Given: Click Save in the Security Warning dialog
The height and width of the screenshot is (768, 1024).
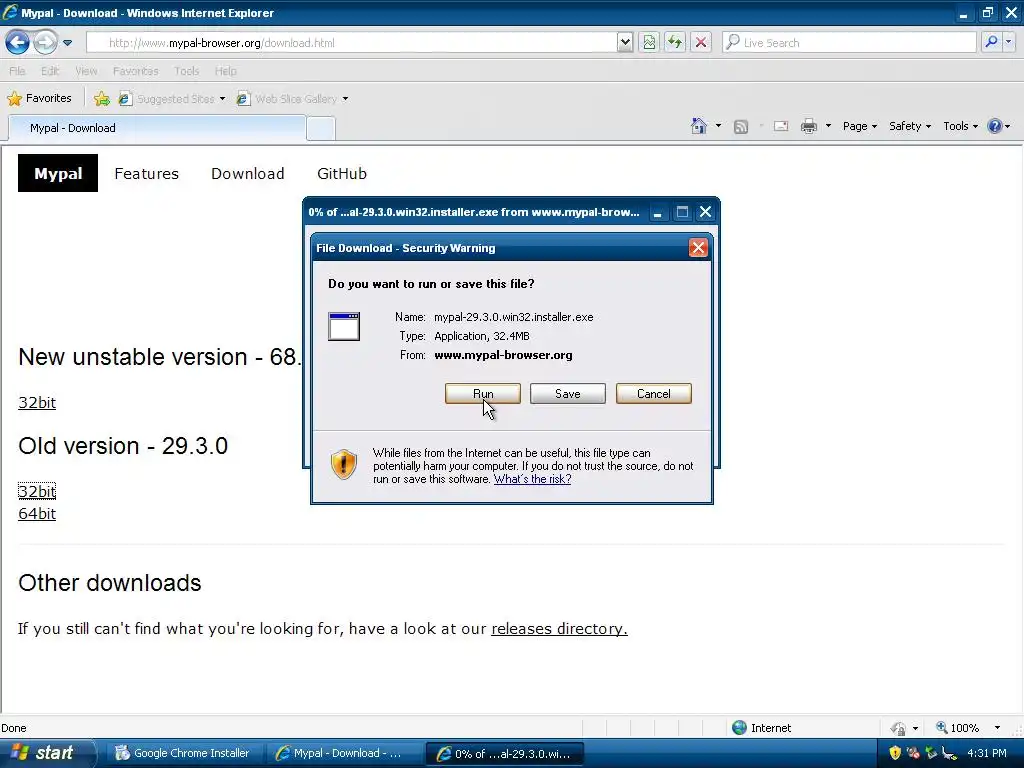Looking at the screenshot, I should 568,394.
